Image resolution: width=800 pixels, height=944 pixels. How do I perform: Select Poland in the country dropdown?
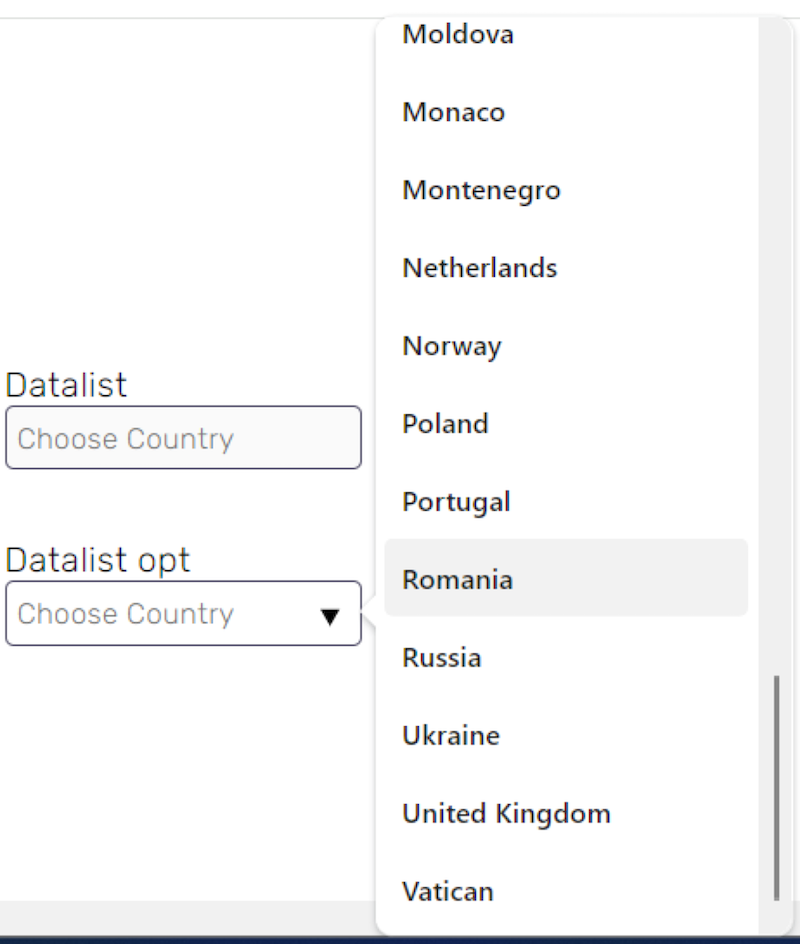coord(566,424)
